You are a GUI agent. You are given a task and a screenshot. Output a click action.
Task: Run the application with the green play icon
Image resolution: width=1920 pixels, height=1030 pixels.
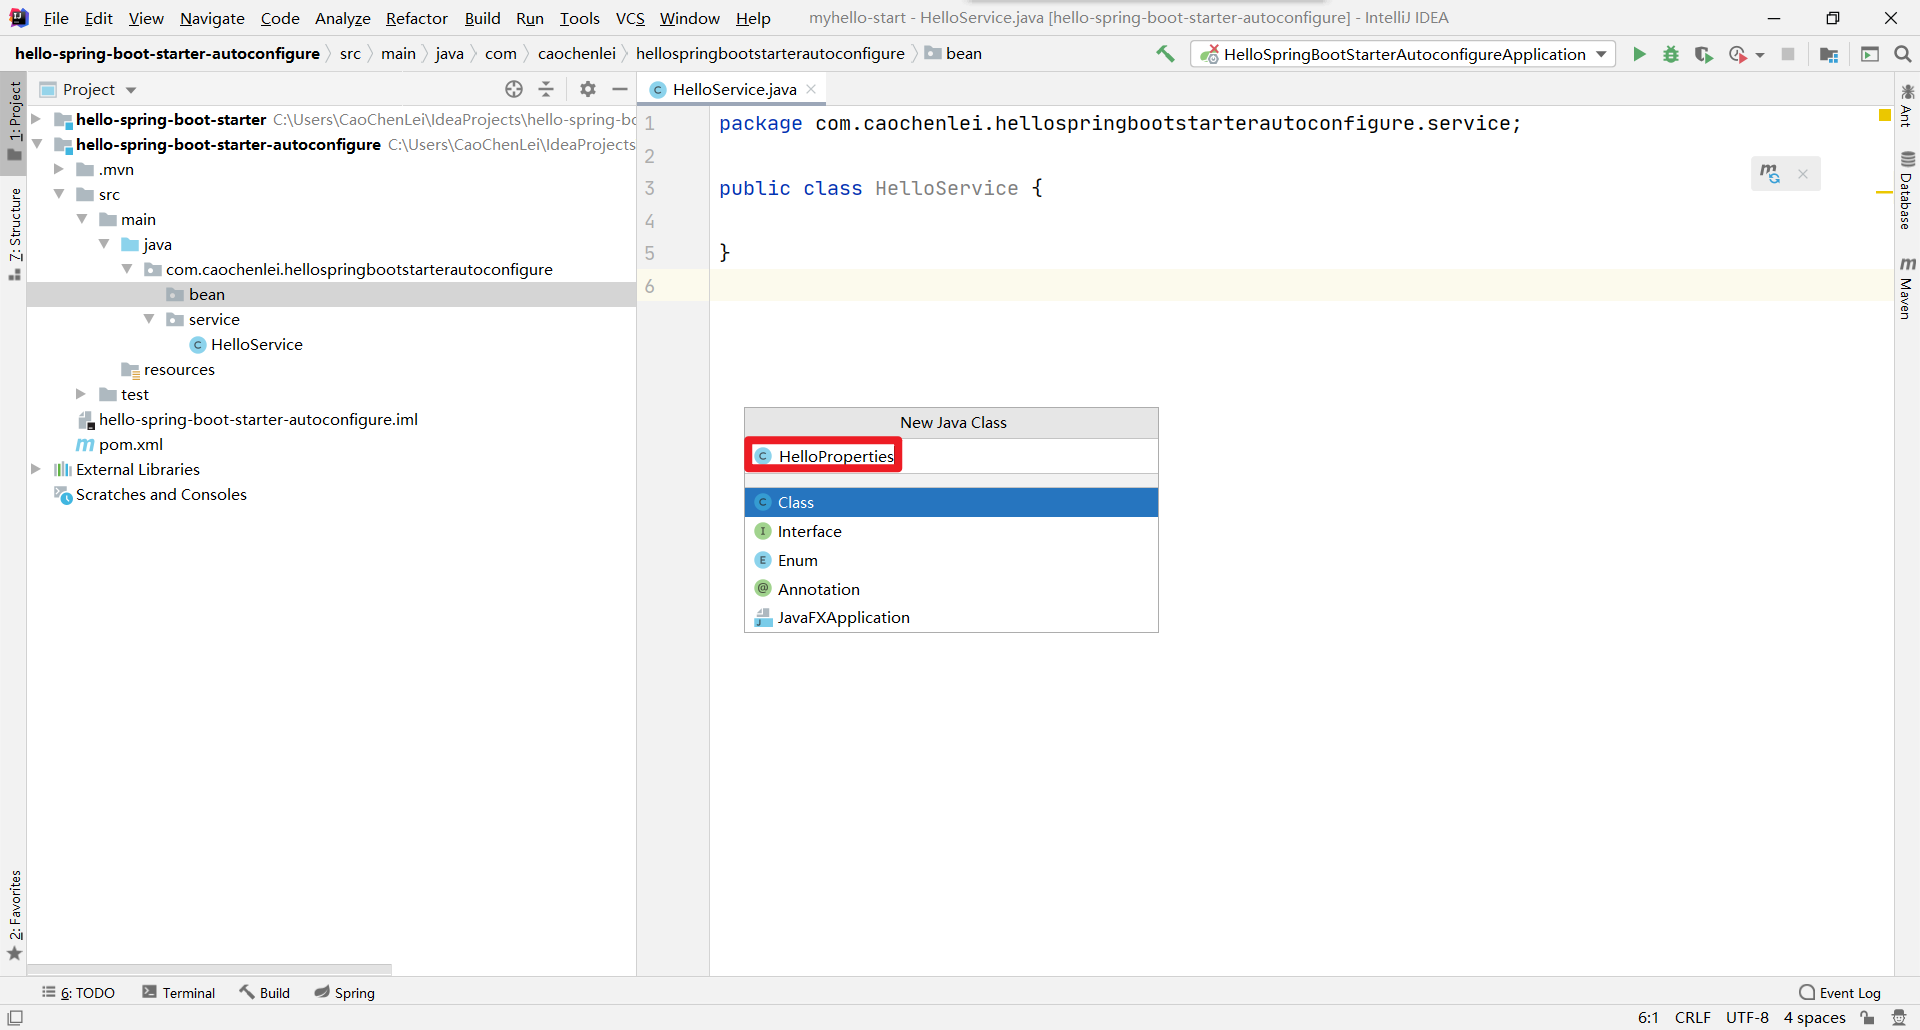[x=1639, y=54]
